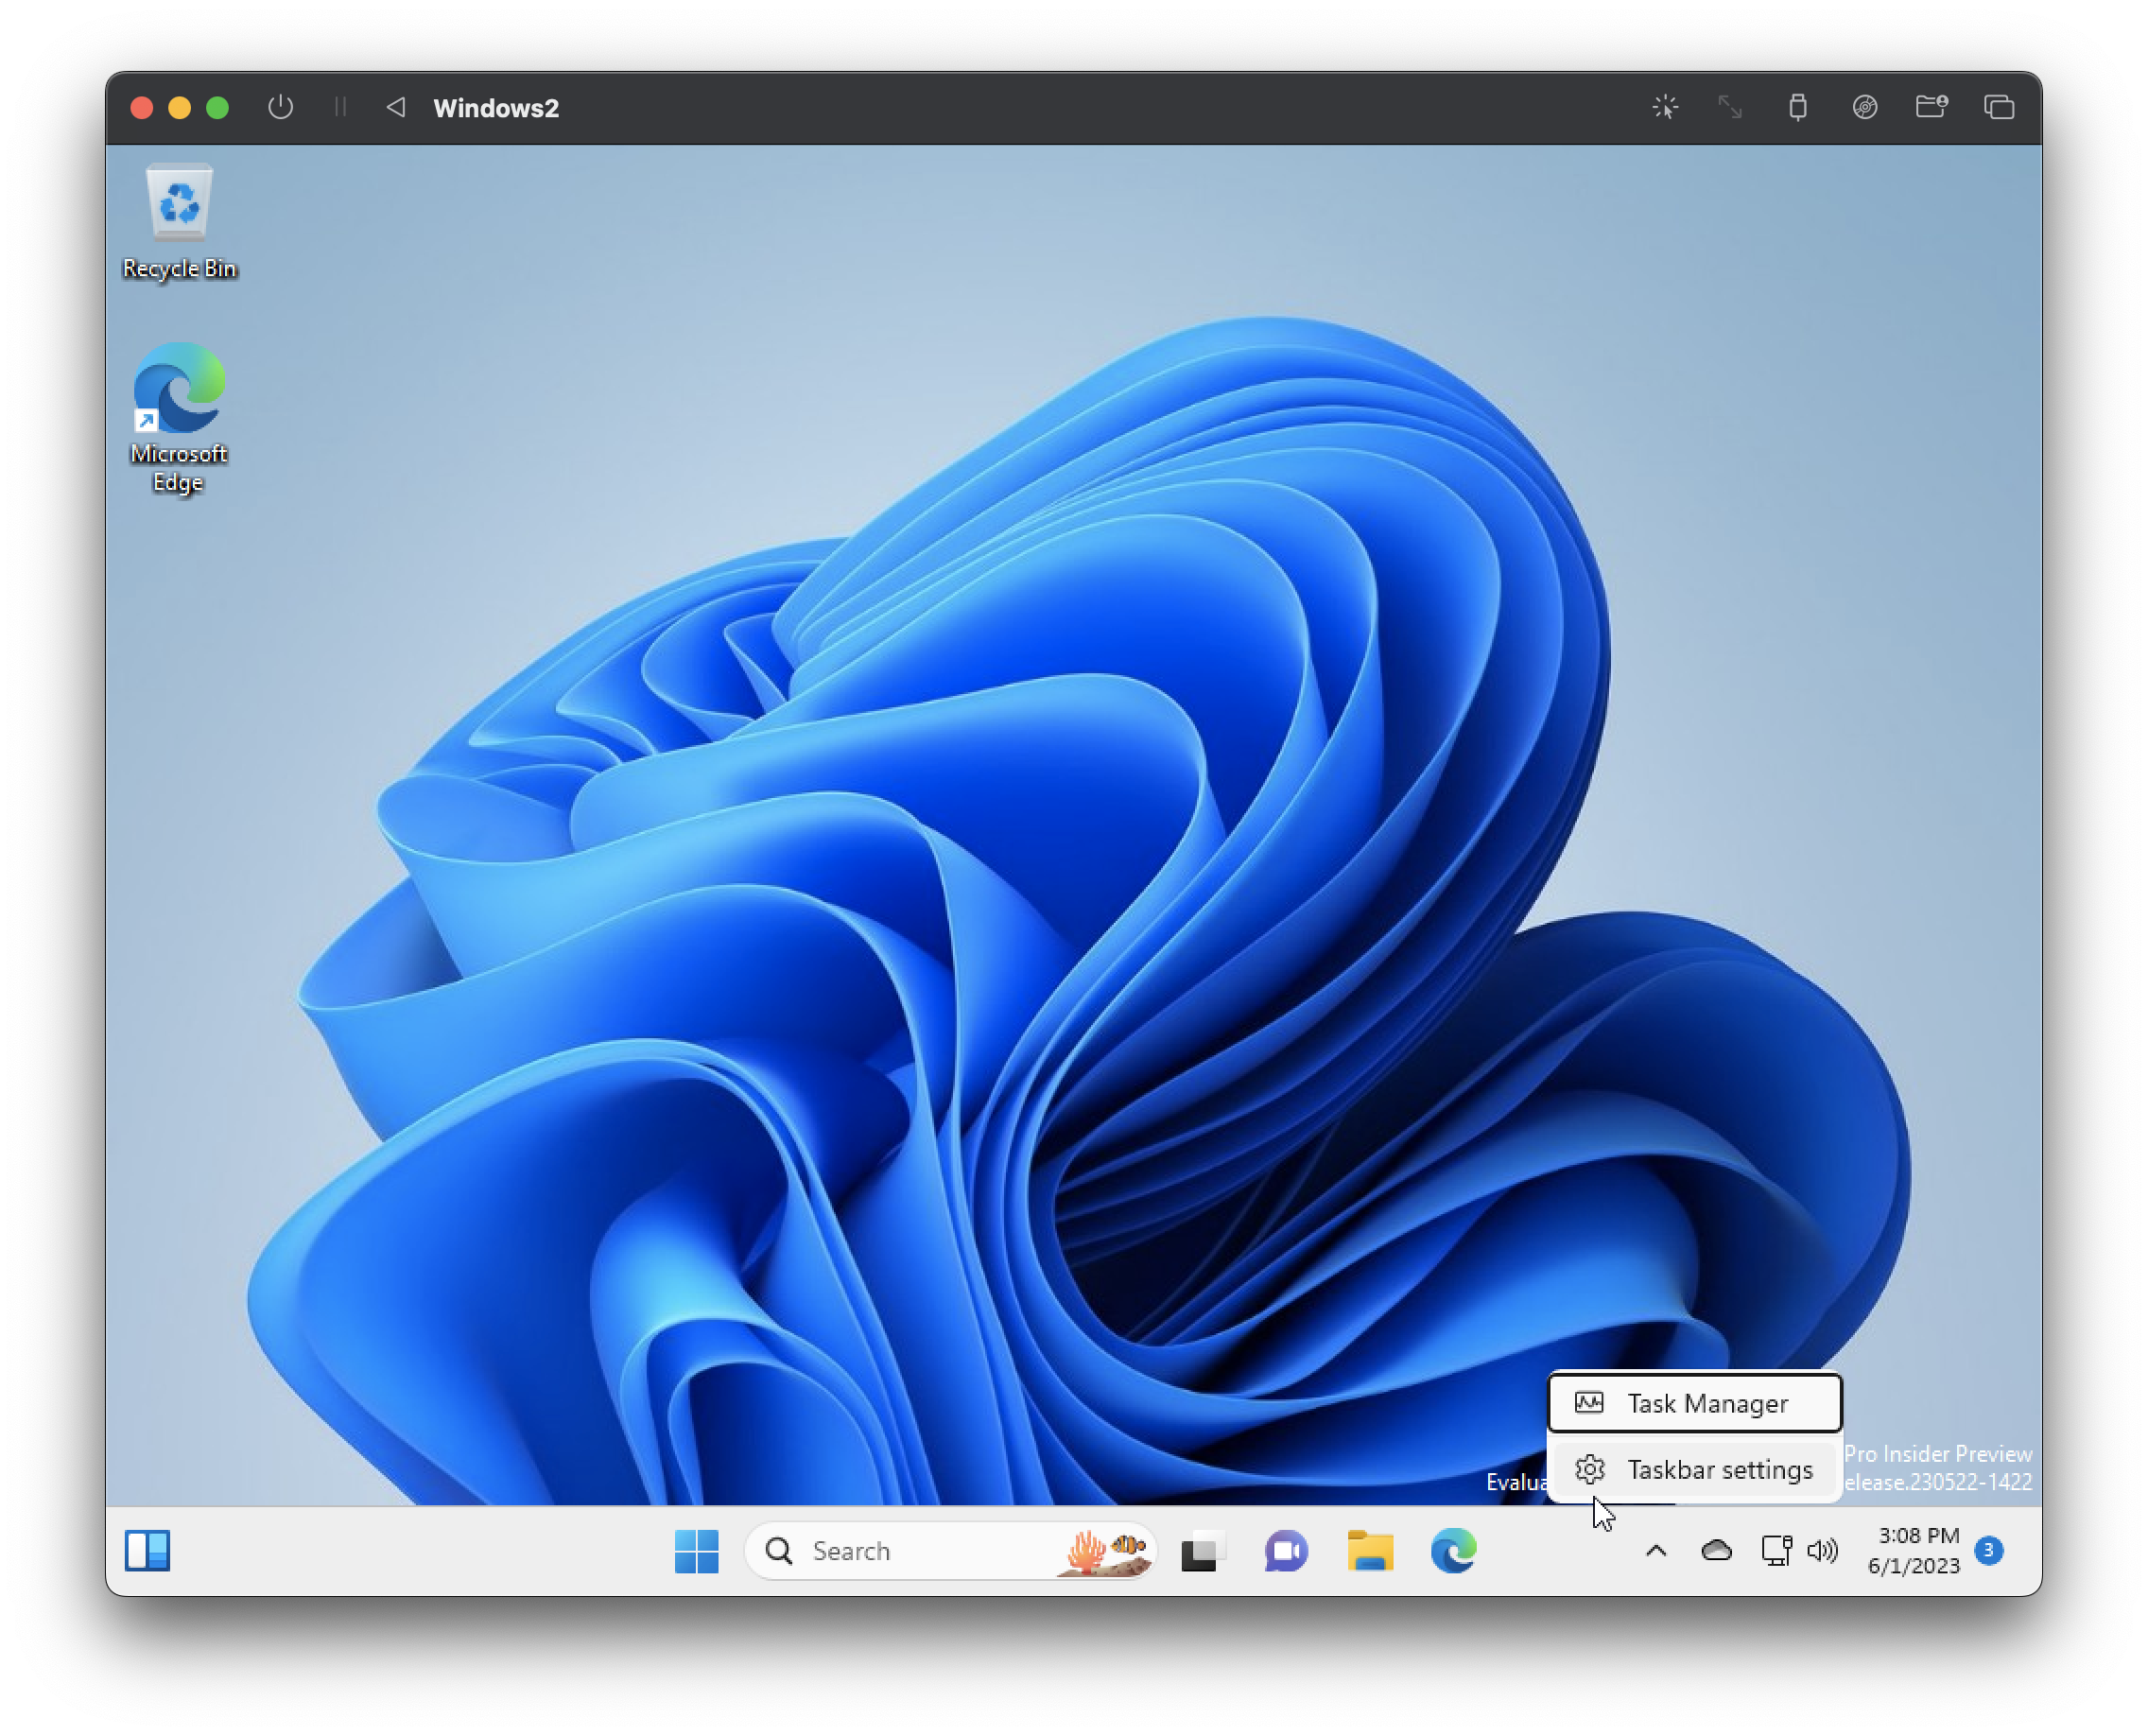The width and height of the screenshot is (2148, 1736).
Task: Click the OneDrive cloud tray icon
Action: pyautogui.click(x=1716, y=1551)
